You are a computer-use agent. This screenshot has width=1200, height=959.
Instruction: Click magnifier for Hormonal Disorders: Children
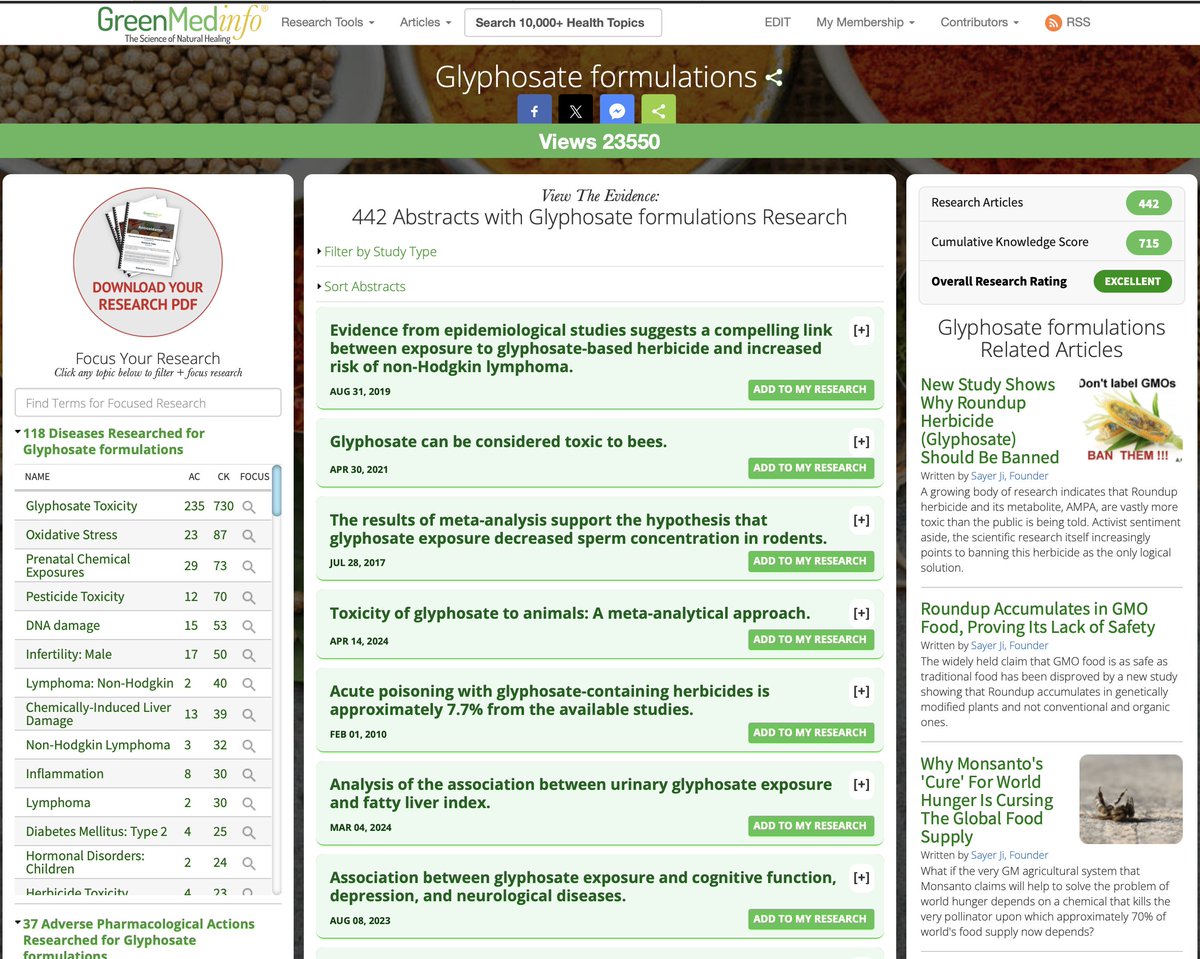[x=249, y=864]
